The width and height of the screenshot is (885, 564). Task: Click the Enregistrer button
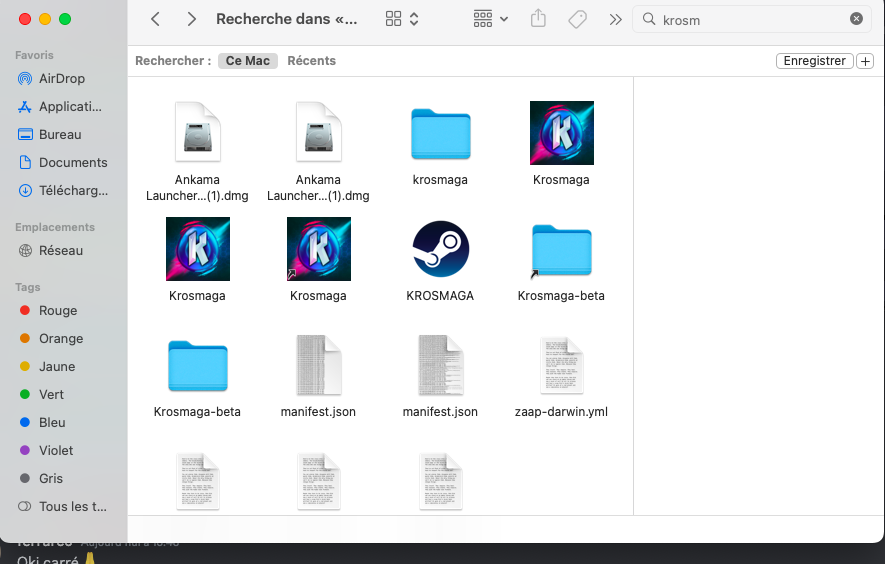(x=814, y=61)
